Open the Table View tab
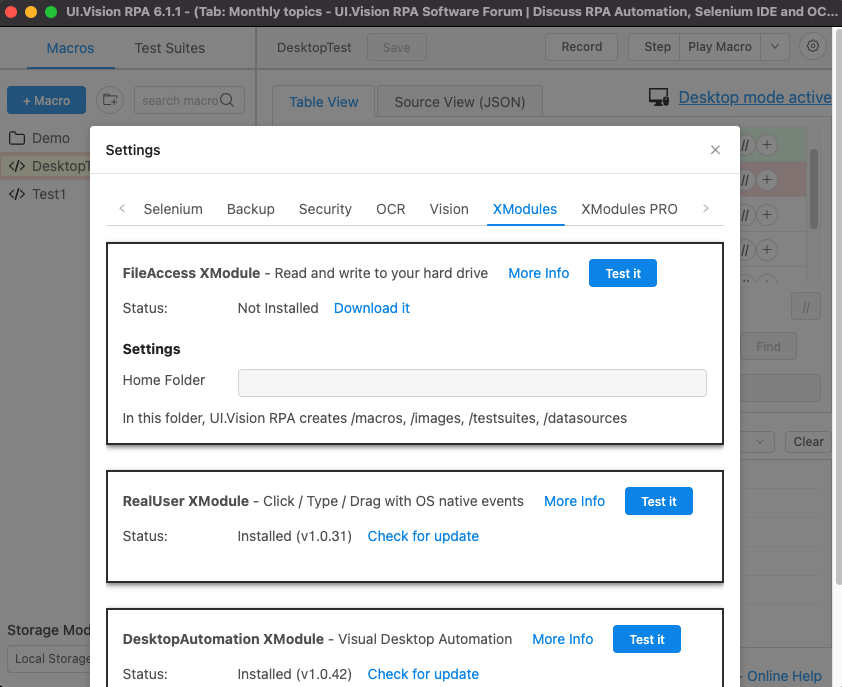Screen dimensions: 842x687 (x=324, y=102)
